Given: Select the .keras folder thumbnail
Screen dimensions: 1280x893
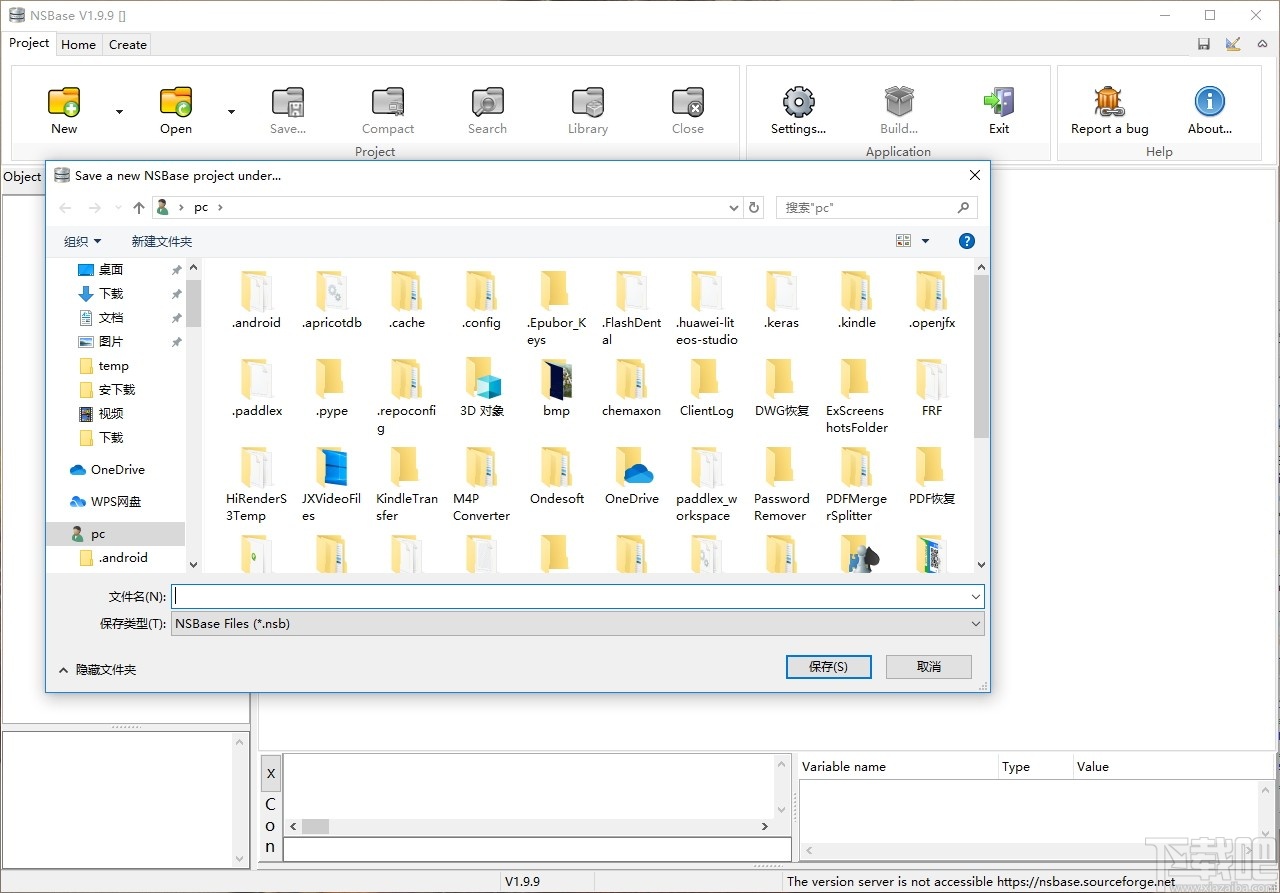Looking at the screenshot, I should pyautogui.click(x=781, y=292).
